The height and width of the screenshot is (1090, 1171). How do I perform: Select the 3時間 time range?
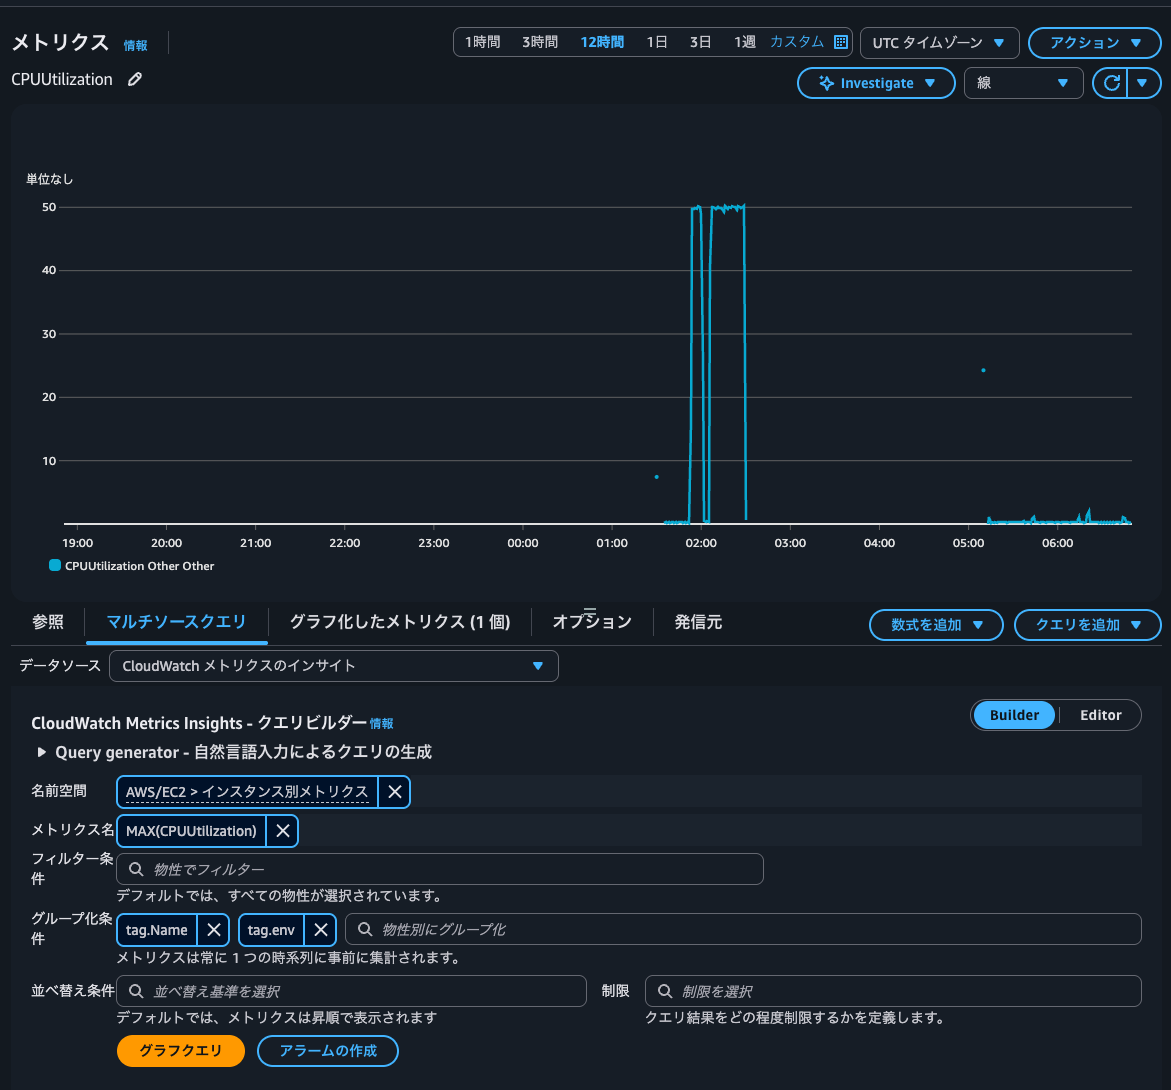pos(540,42)
